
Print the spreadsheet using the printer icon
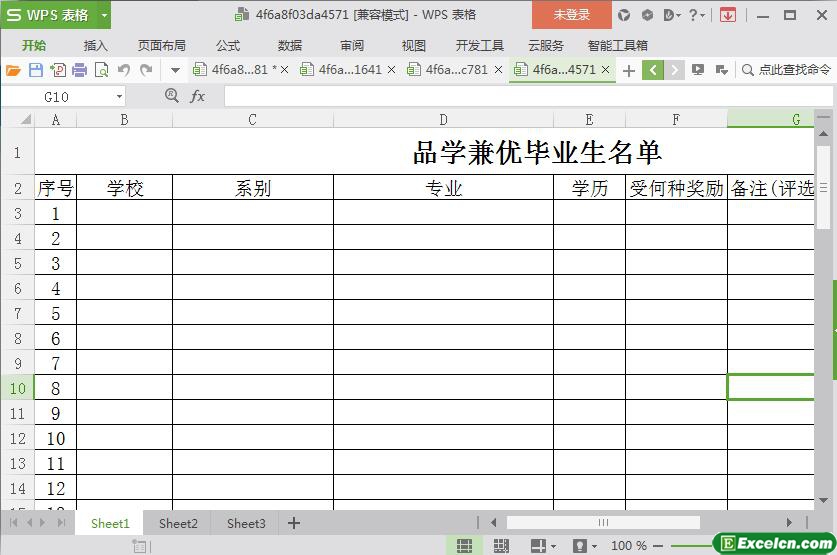click(80, 70)
